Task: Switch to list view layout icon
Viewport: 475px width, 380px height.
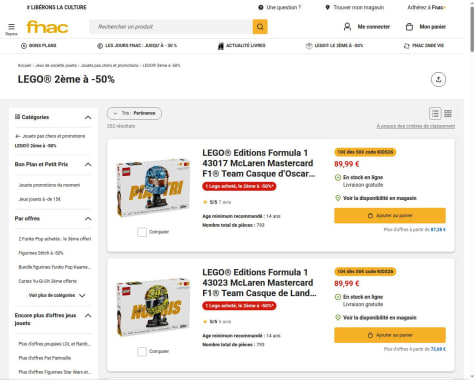Action: (x=435, y=114)
